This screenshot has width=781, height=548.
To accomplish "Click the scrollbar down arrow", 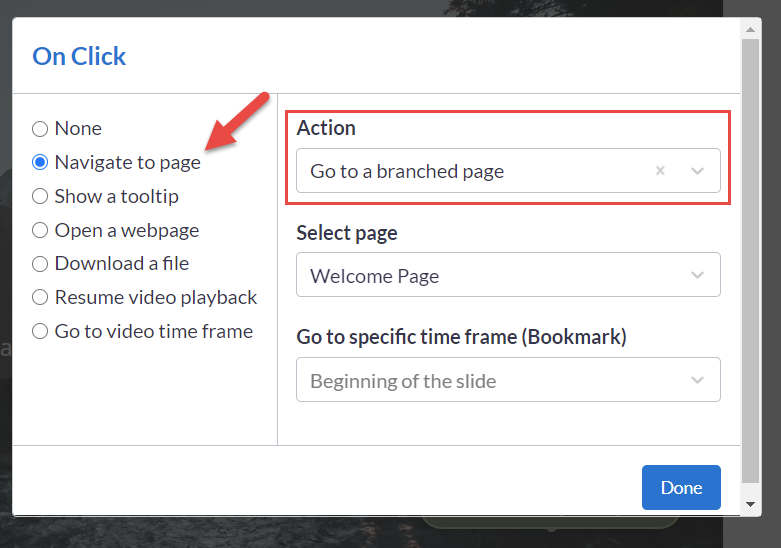I will (x=750, y=504).
